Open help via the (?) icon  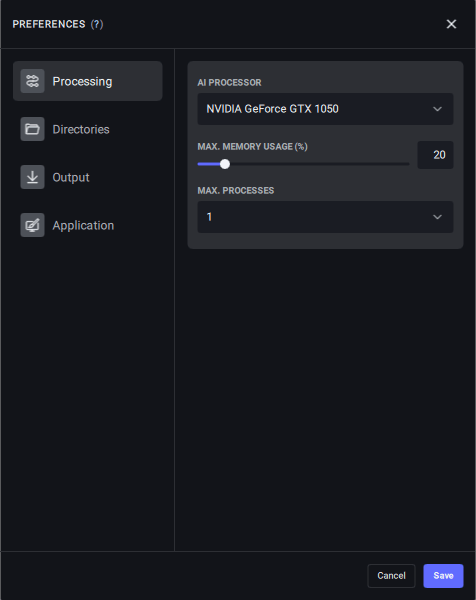[97, 24]
